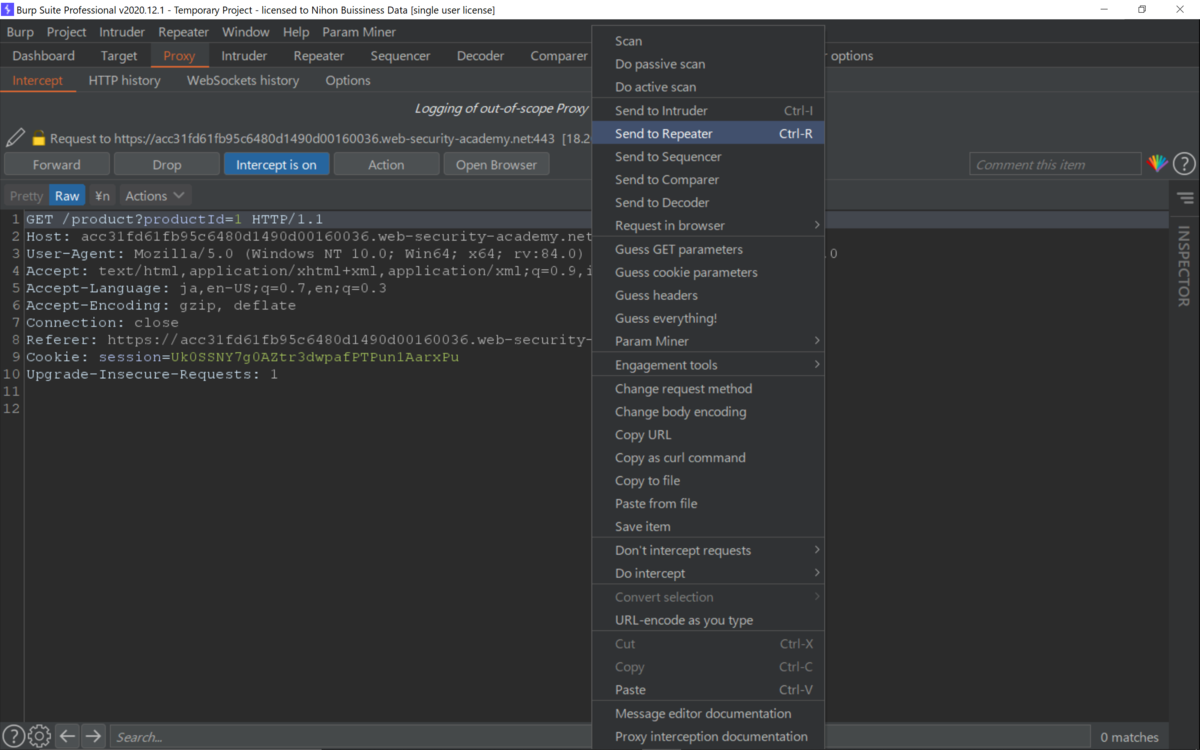Expand Request in browser submenu
This screenshot has height=750, width=1200.
tap(708, 225)
